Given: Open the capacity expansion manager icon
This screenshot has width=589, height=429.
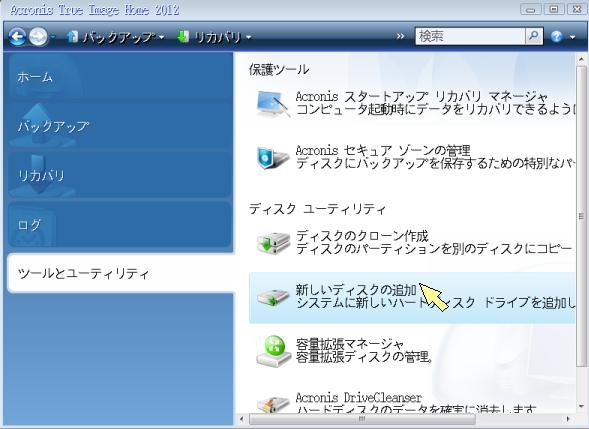Looking at the screenshot, I should coord(273,351).
